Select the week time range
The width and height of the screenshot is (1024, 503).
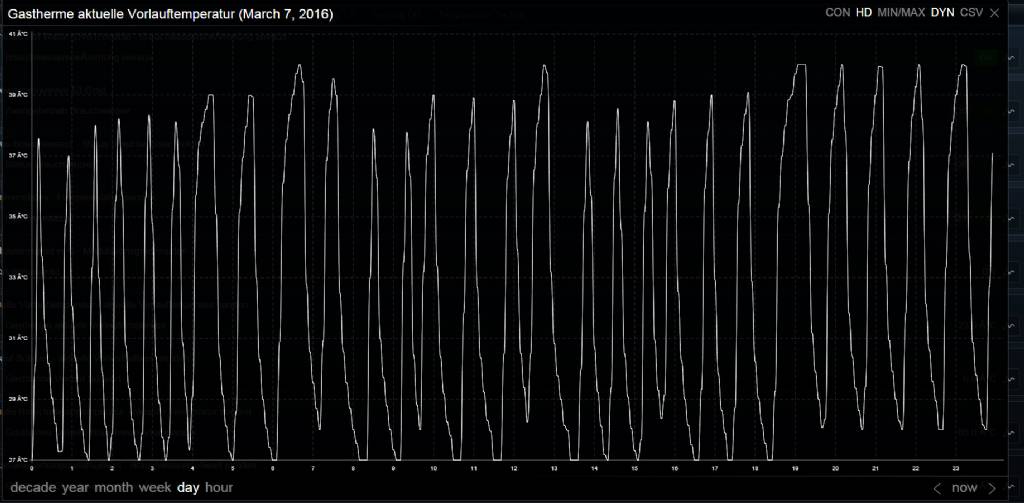click(155, 488)
